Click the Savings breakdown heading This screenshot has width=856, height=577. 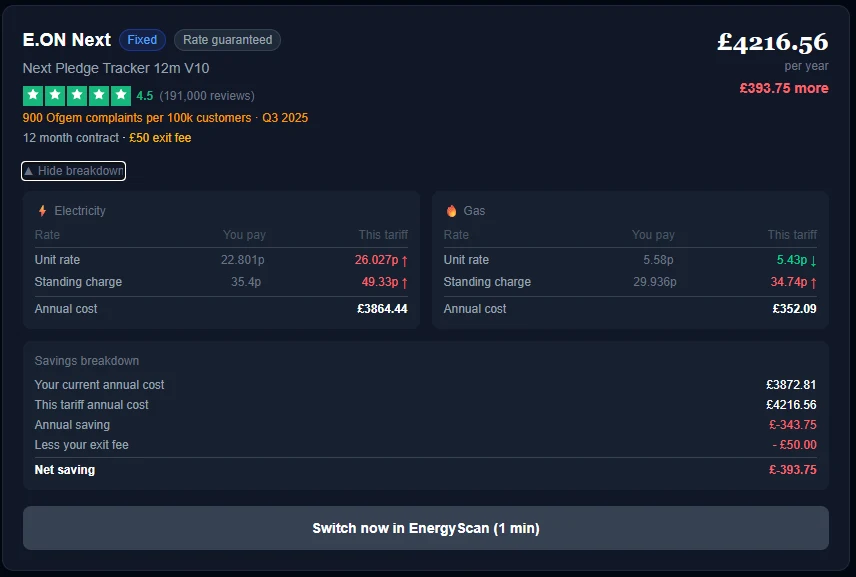[x=87, y=361]
